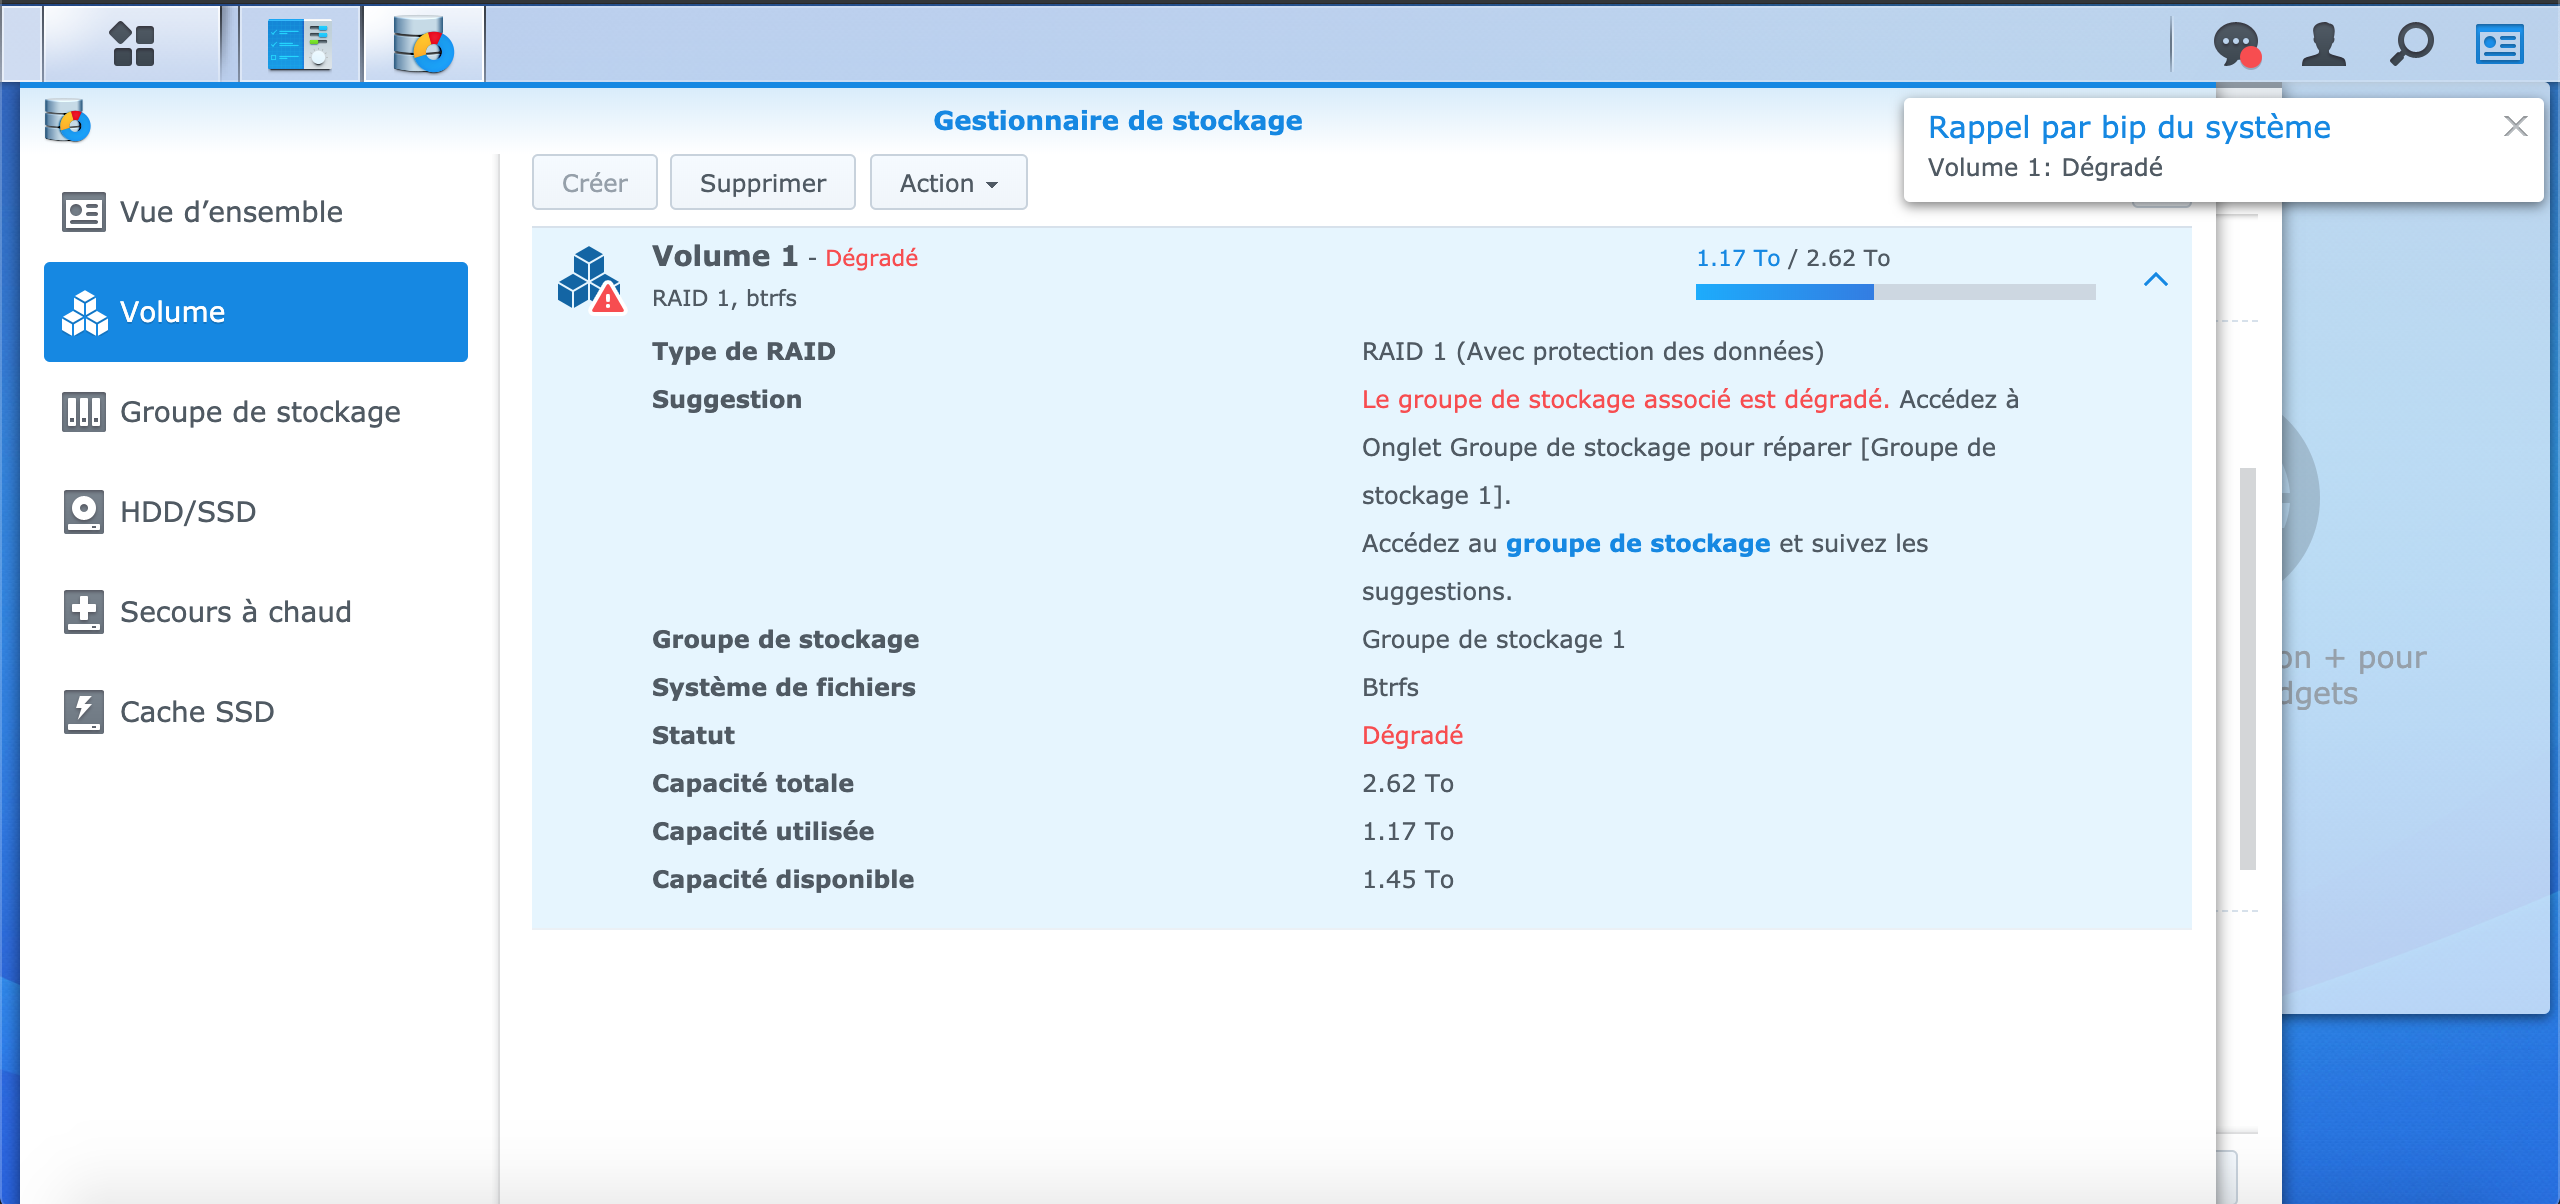Image resolution: width=2560 pixels, height=1204 pixels.
Task: Open the Main Menu grid icon
Action: coord(132,44)
